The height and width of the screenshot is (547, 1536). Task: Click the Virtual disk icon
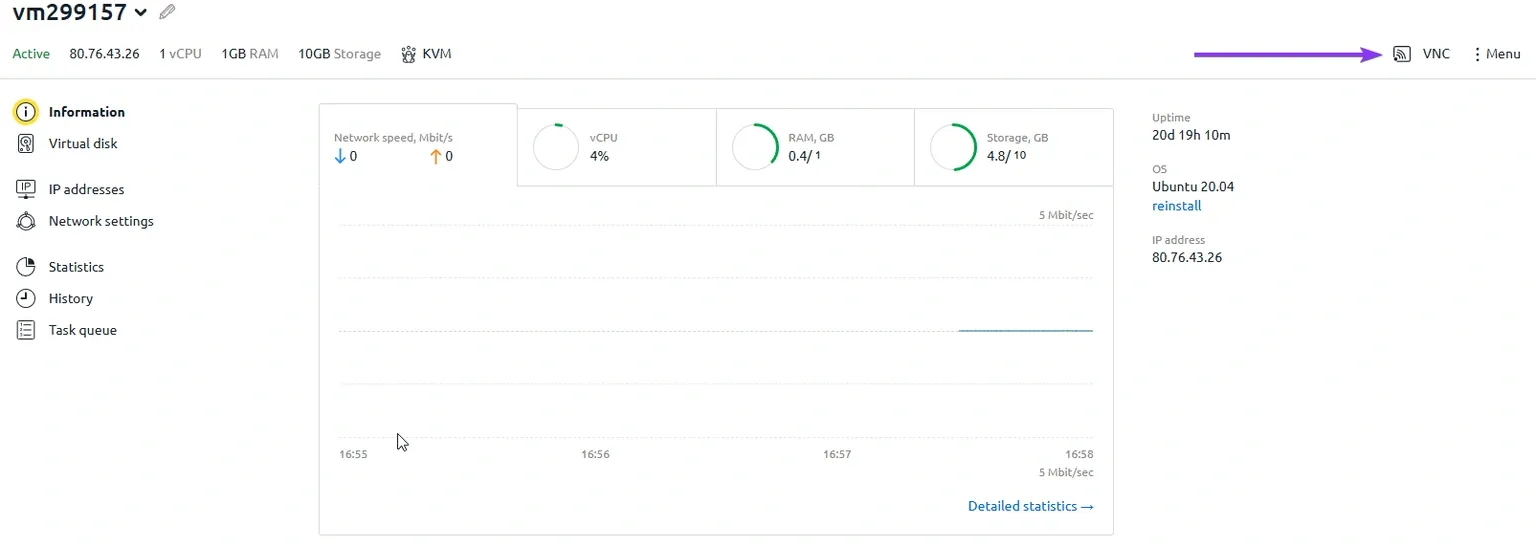26,144
